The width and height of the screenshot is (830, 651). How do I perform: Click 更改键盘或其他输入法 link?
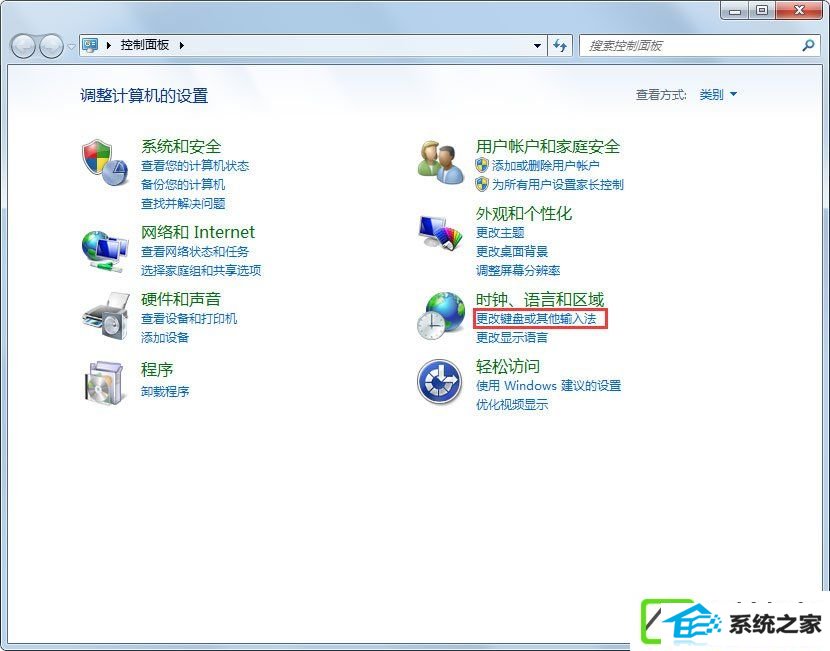pos(536,319)
